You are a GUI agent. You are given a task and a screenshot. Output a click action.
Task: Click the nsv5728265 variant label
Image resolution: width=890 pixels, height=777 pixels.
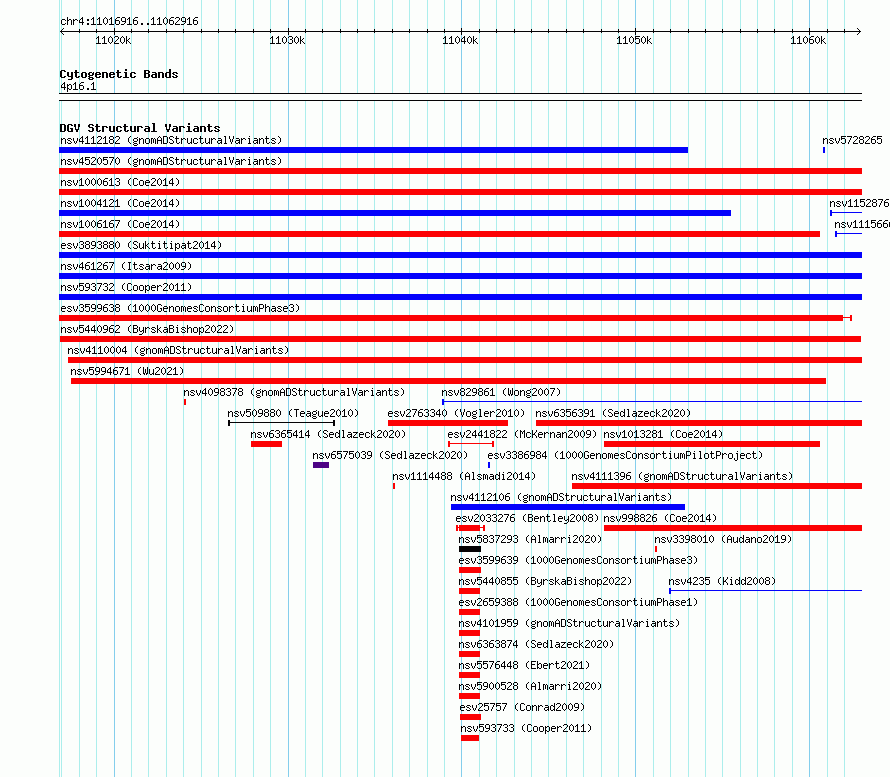[853, 140]
